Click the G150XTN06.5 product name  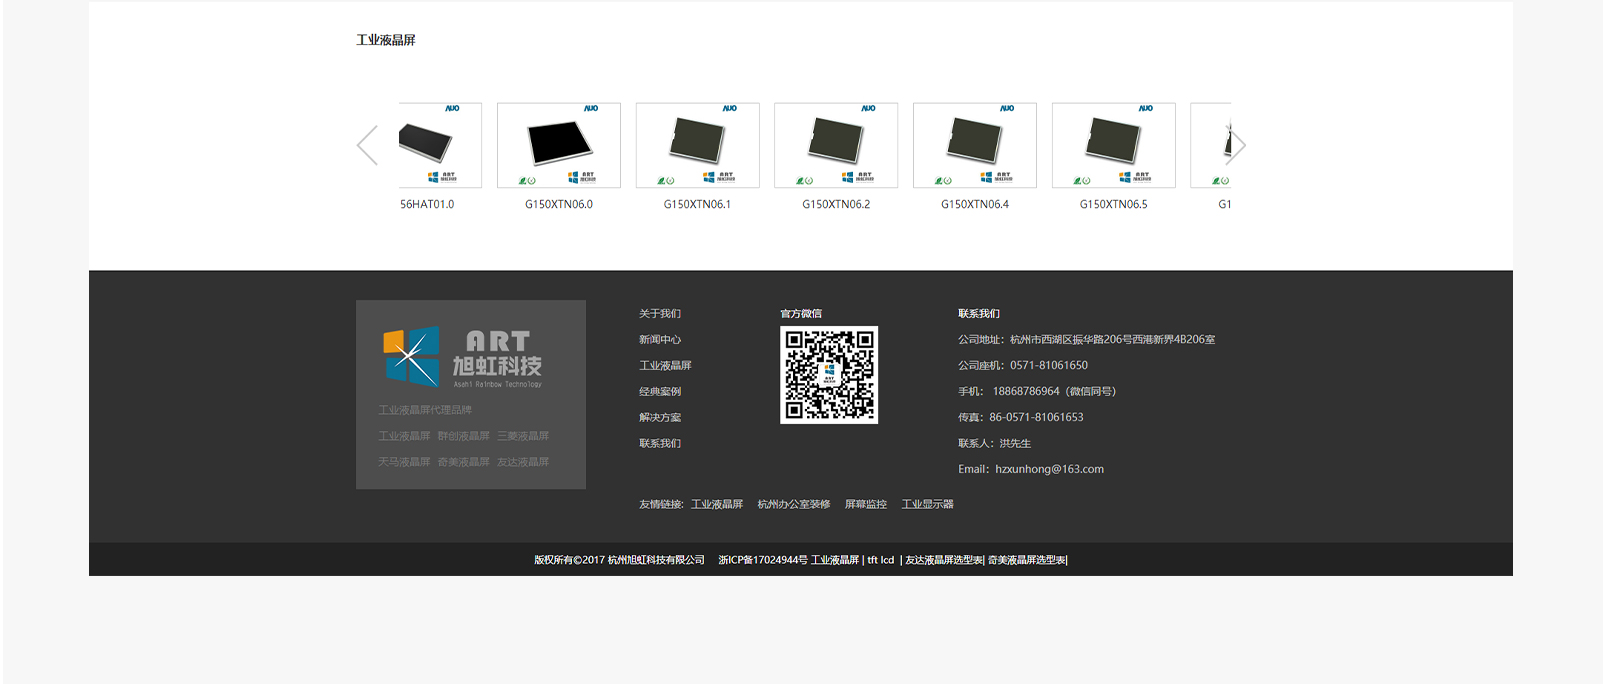coord(1113,204)
